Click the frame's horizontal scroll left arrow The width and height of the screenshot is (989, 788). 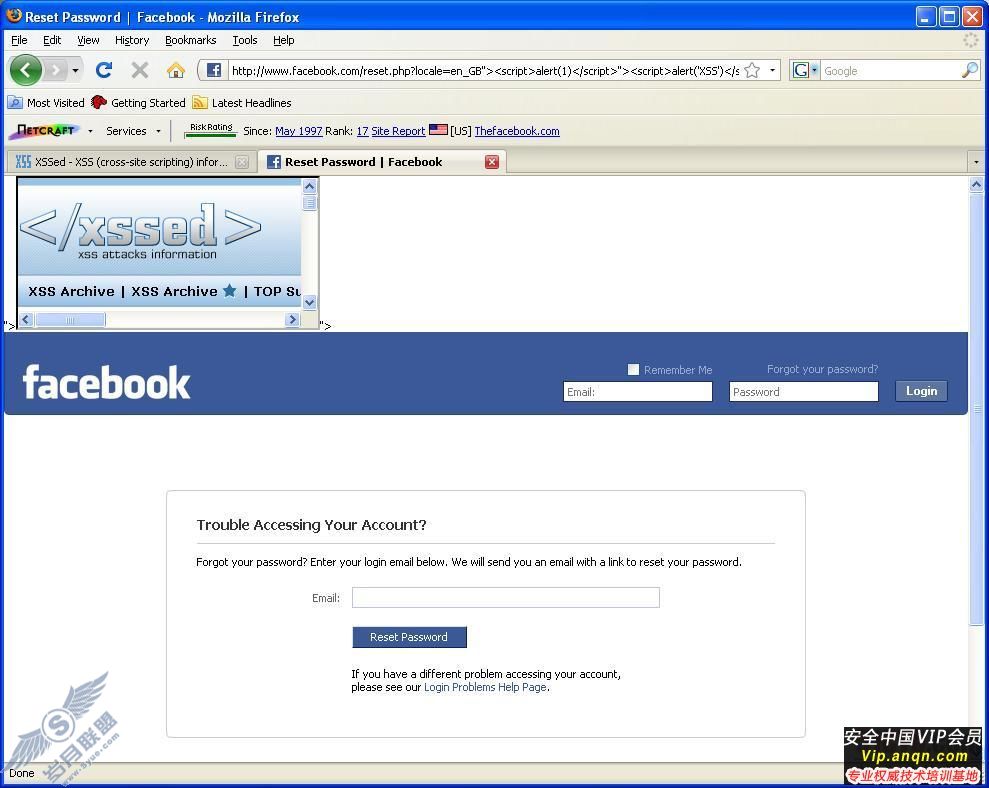tap(26, 319)
